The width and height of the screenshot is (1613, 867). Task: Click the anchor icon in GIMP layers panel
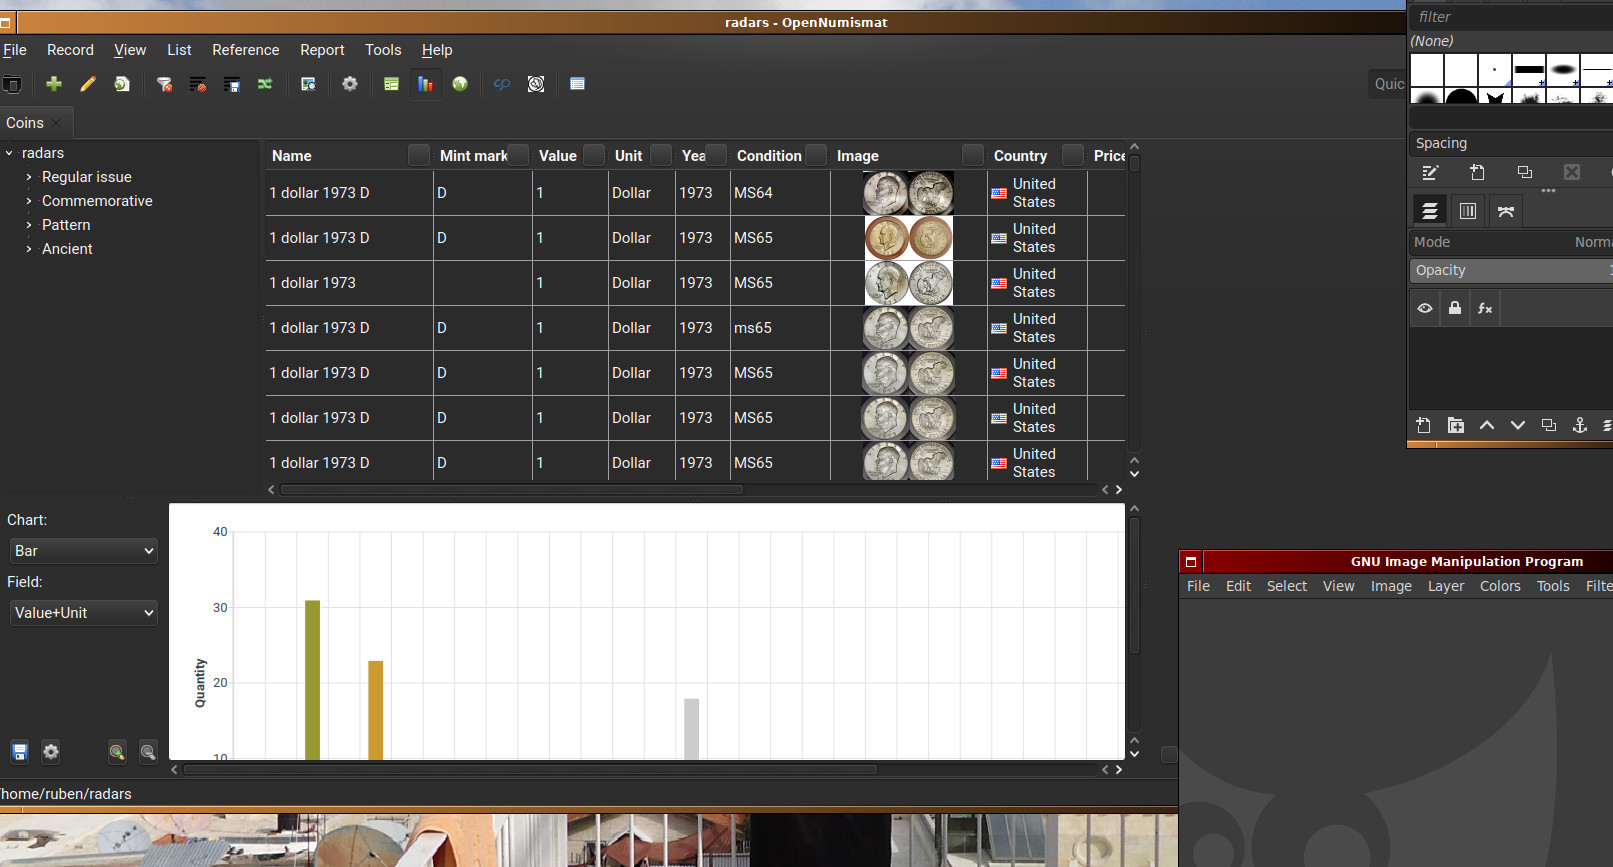click(x=1580, y=425)
